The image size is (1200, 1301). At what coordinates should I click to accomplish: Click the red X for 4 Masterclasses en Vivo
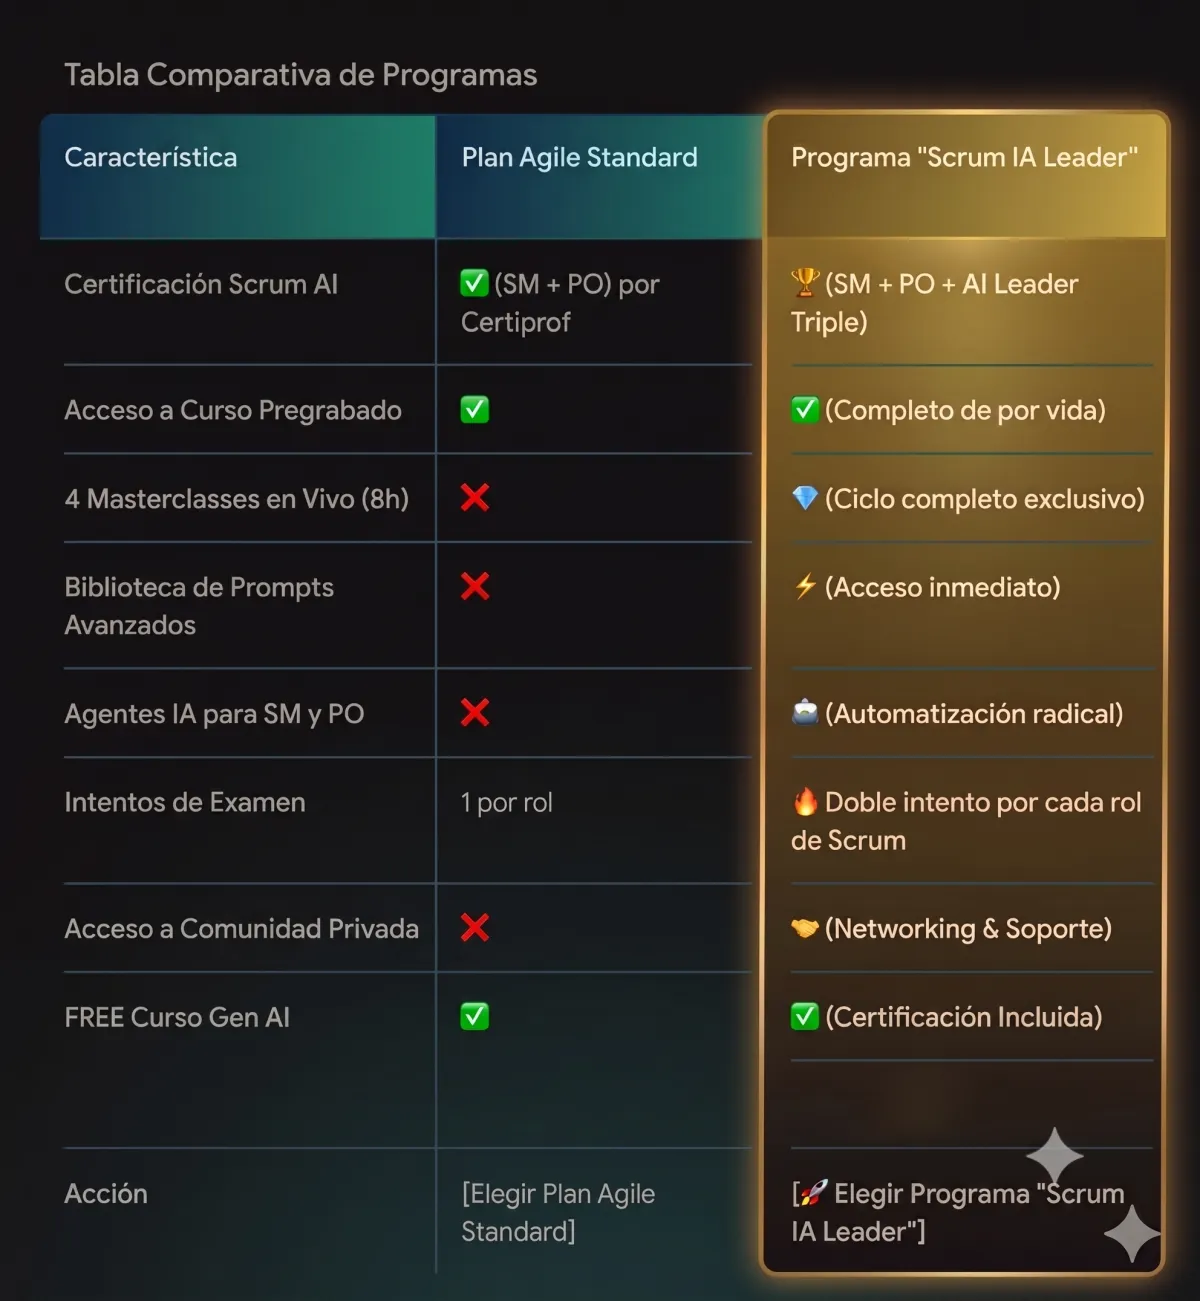coord(475,497)
